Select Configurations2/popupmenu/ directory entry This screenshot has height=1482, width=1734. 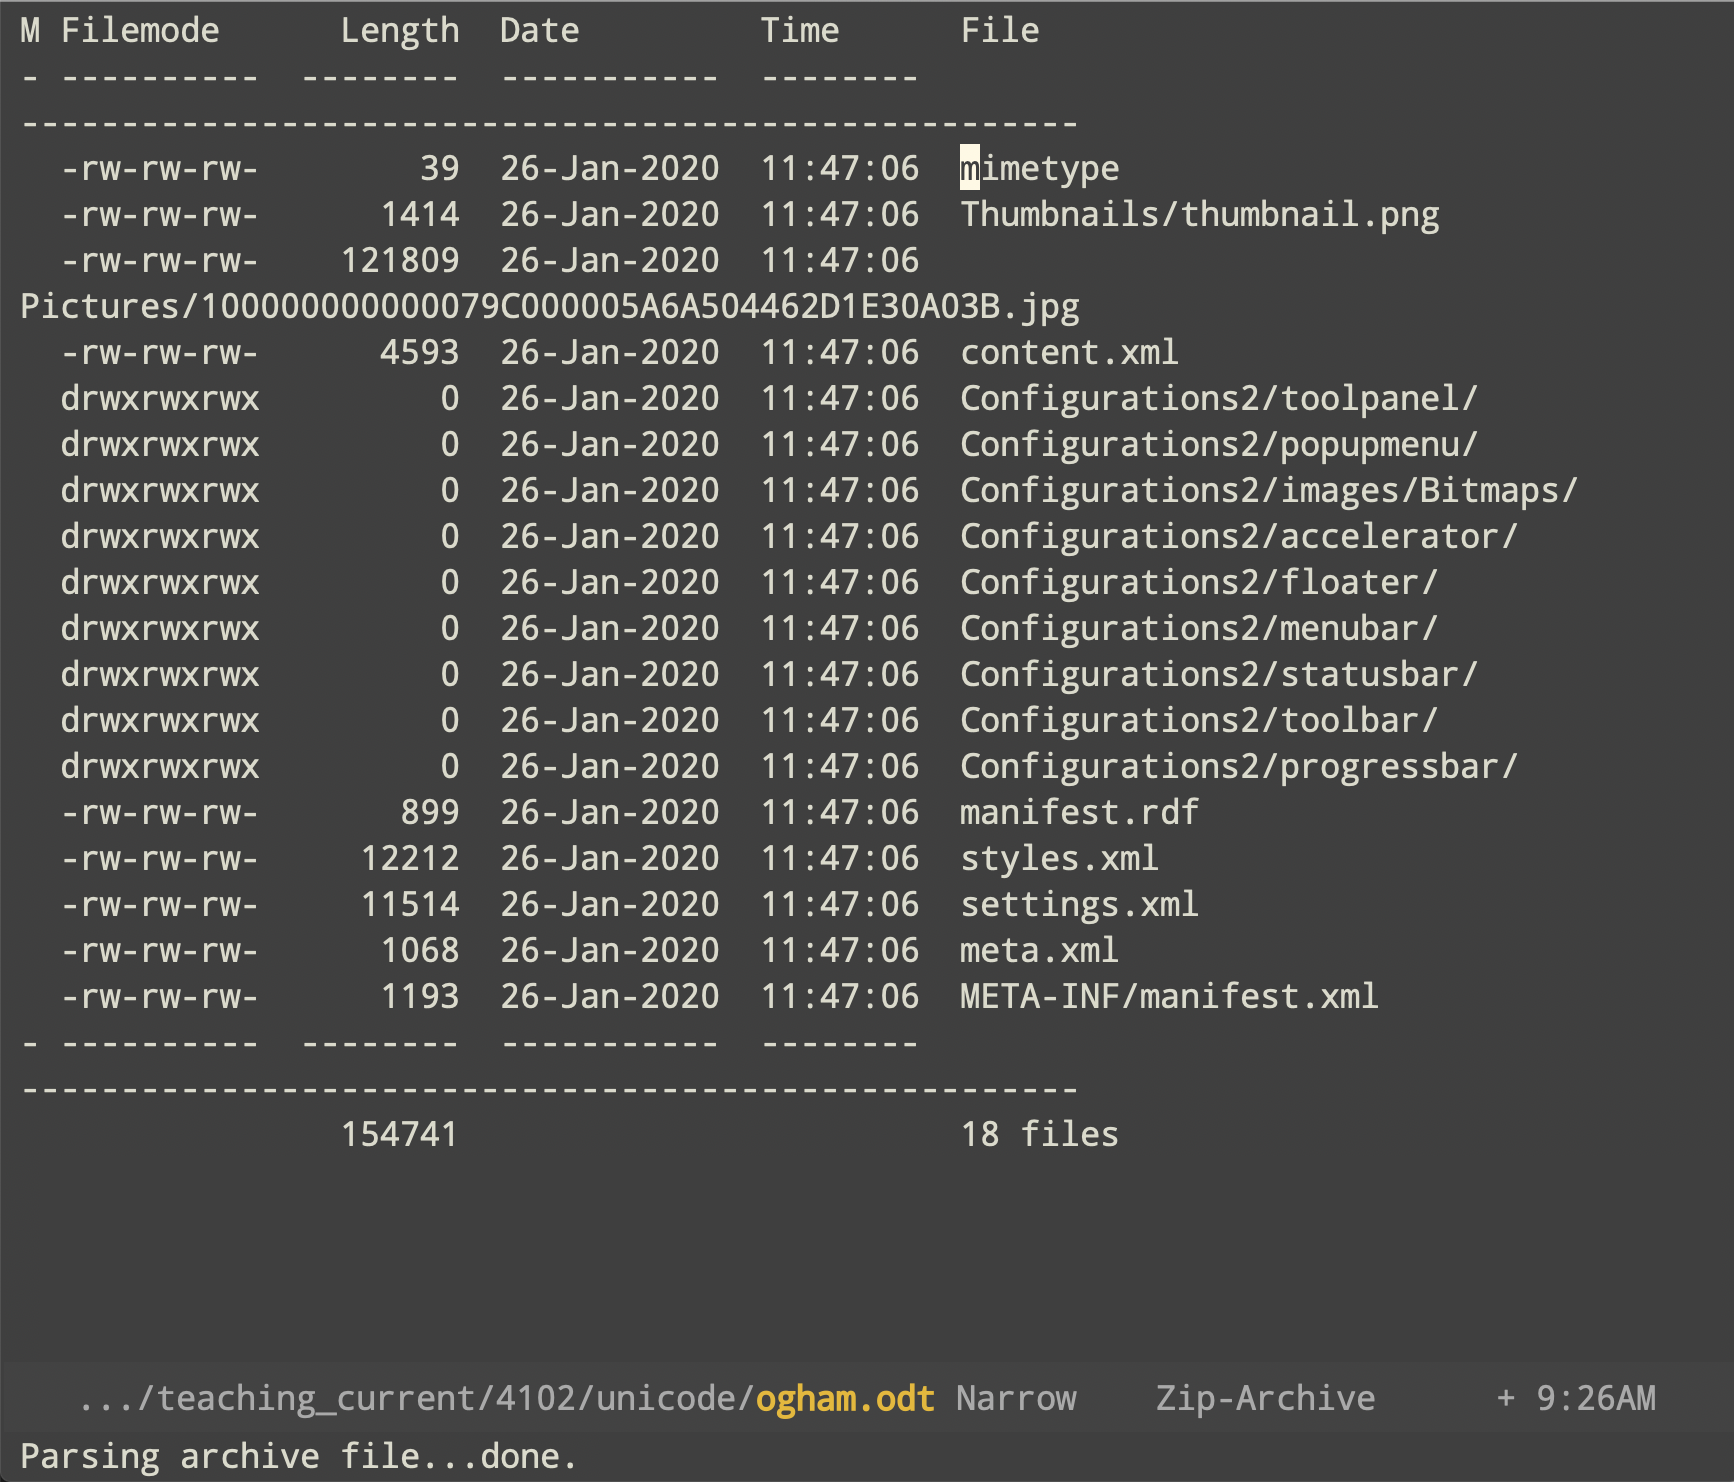pos(1219,444)
